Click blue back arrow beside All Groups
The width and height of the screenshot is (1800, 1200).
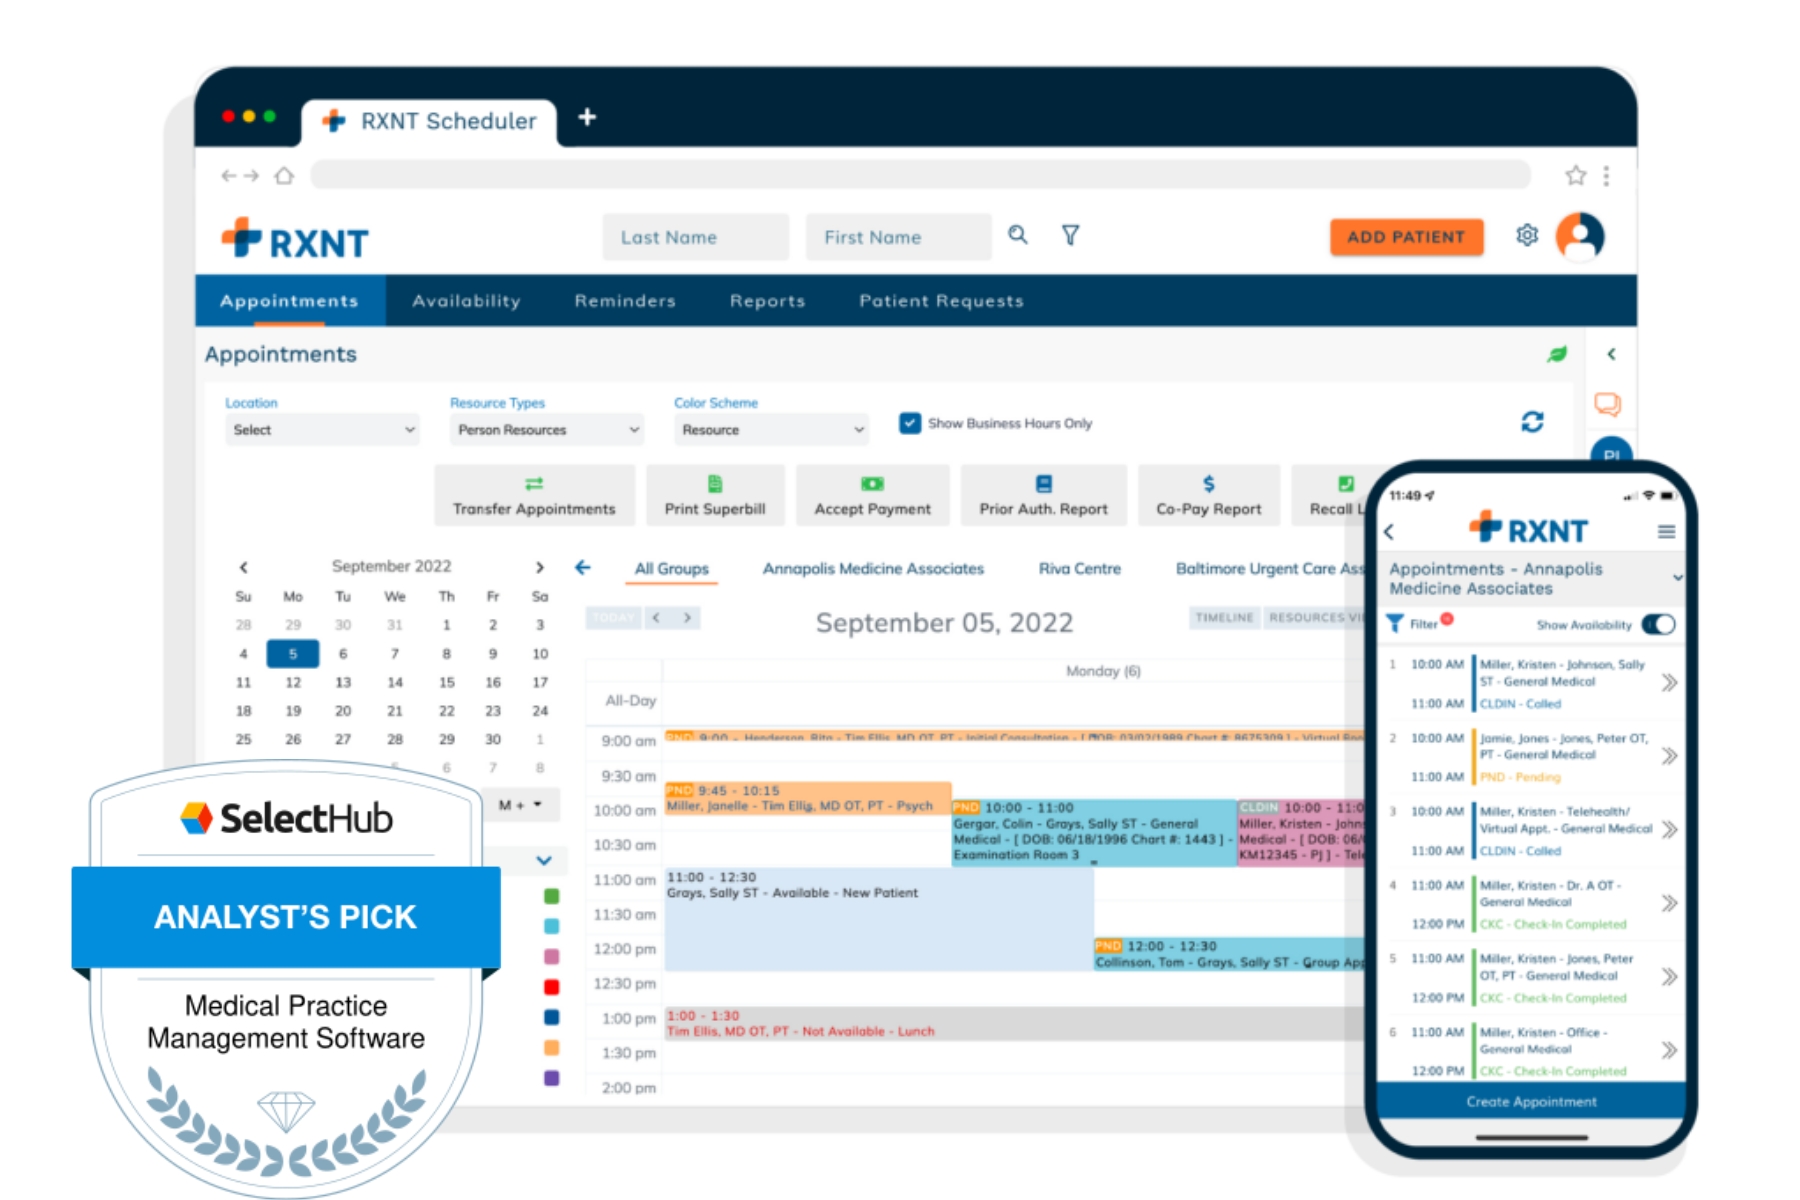(x=583, y=568)
